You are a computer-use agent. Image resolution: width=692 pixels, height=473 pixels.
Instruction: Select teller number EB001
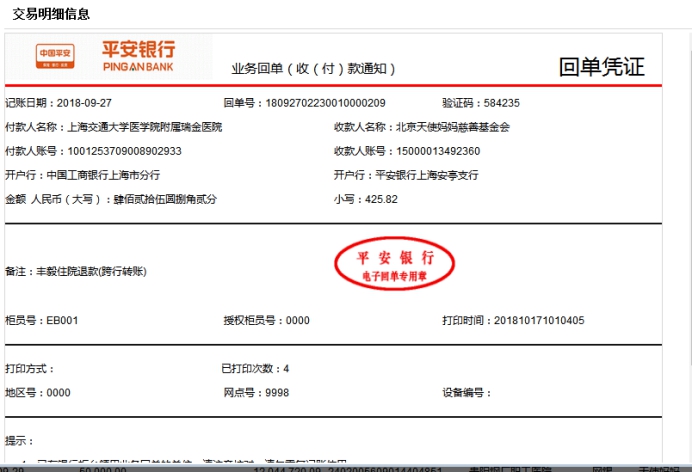point(62,320)
